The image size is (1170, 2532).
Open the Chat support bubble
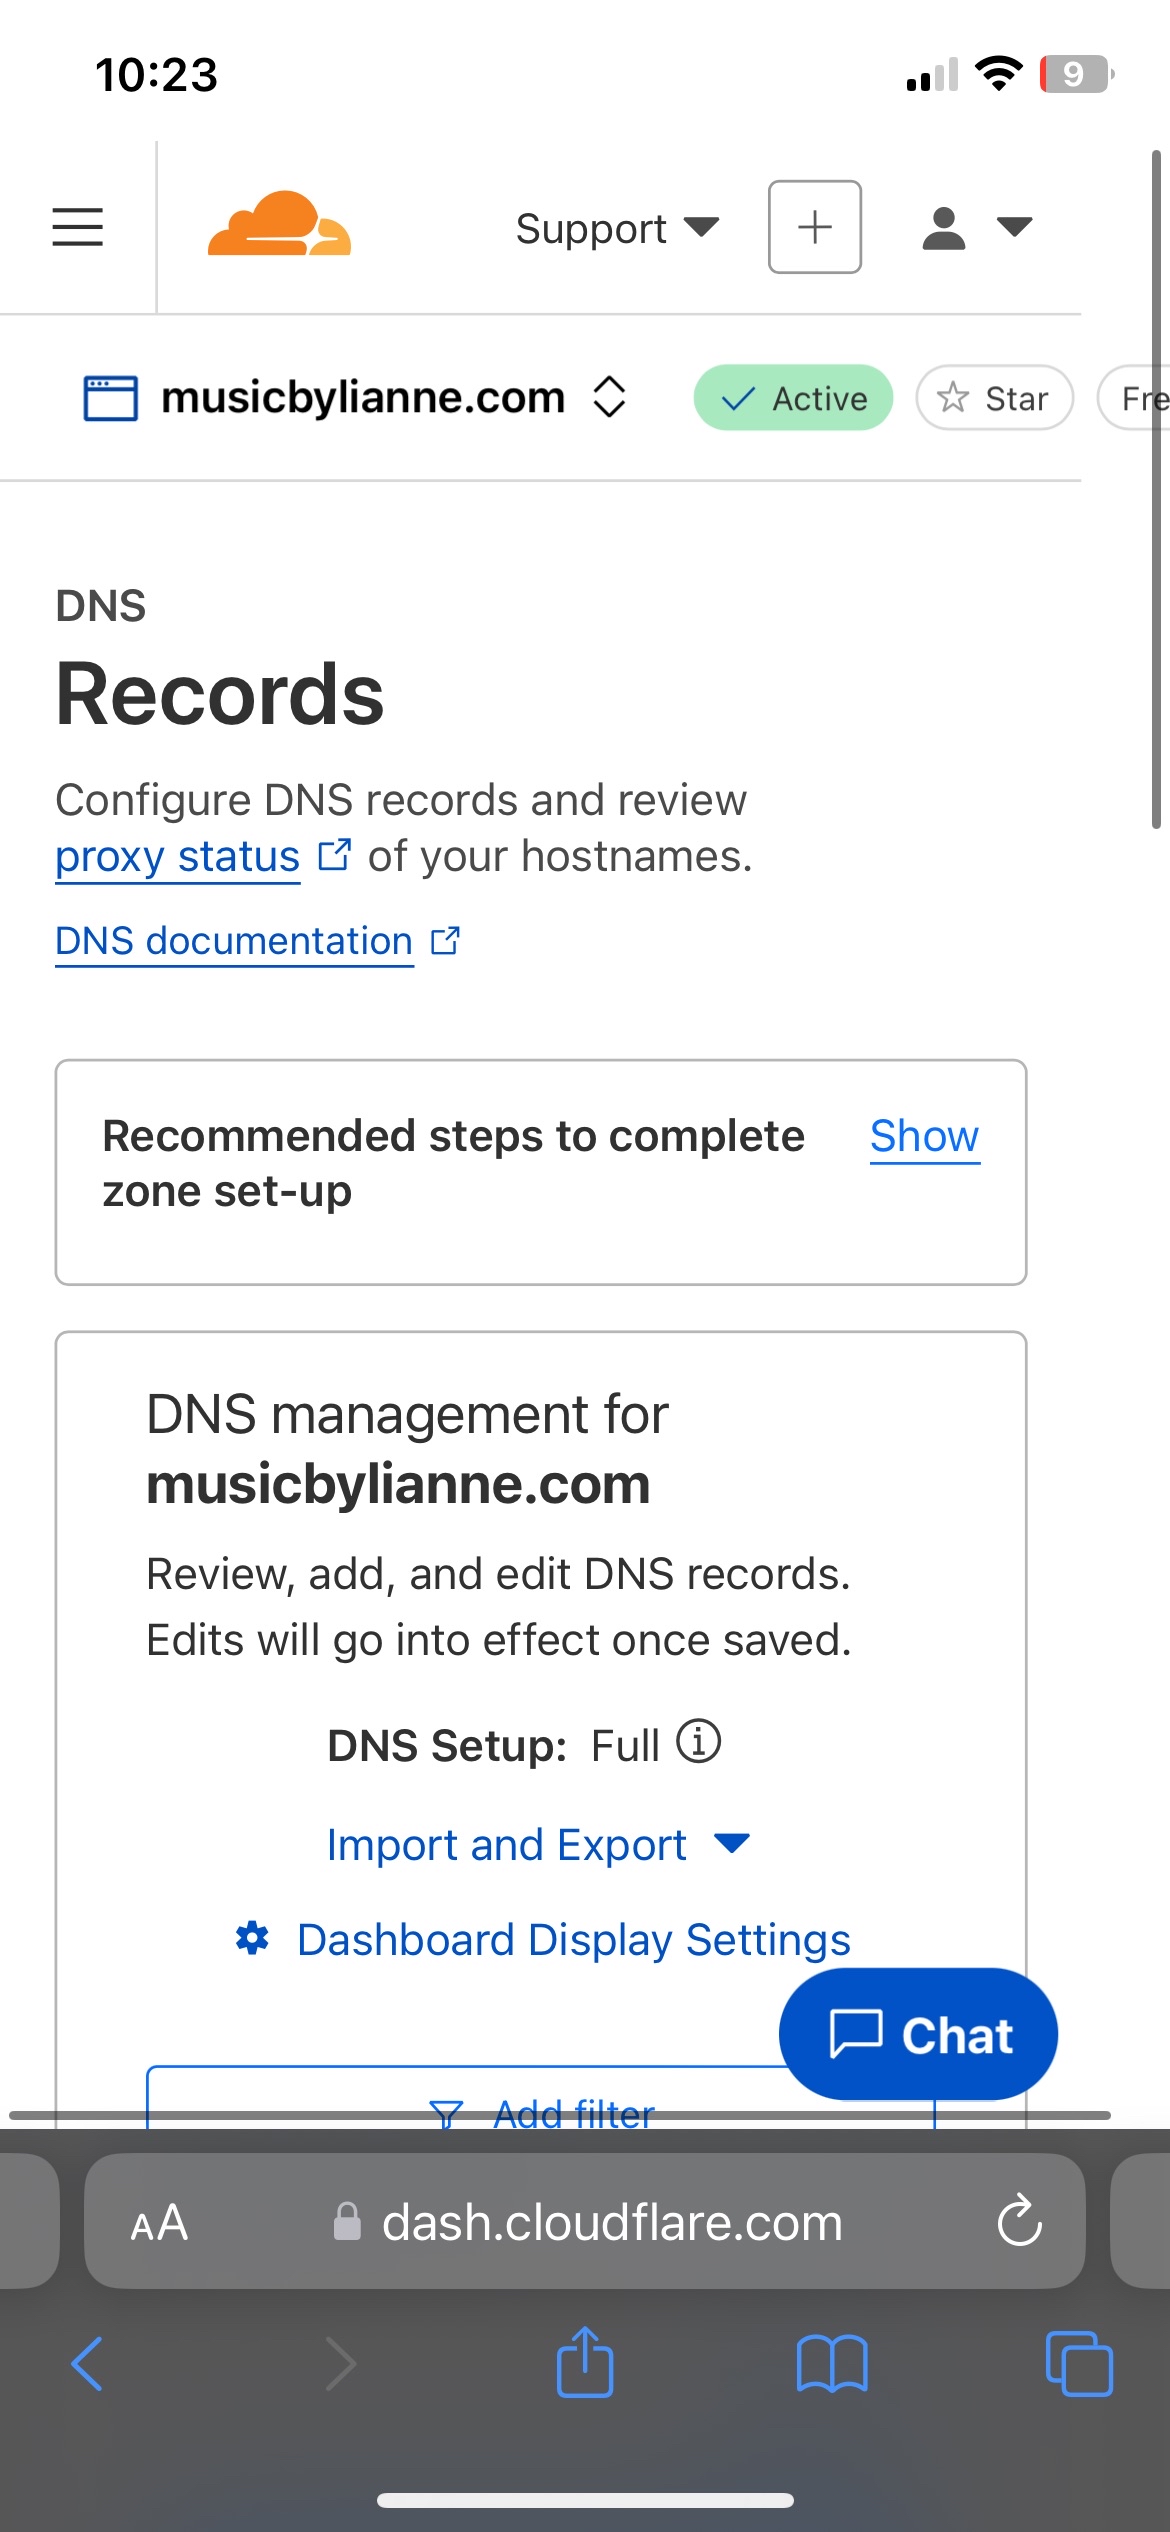[917, 2034]
